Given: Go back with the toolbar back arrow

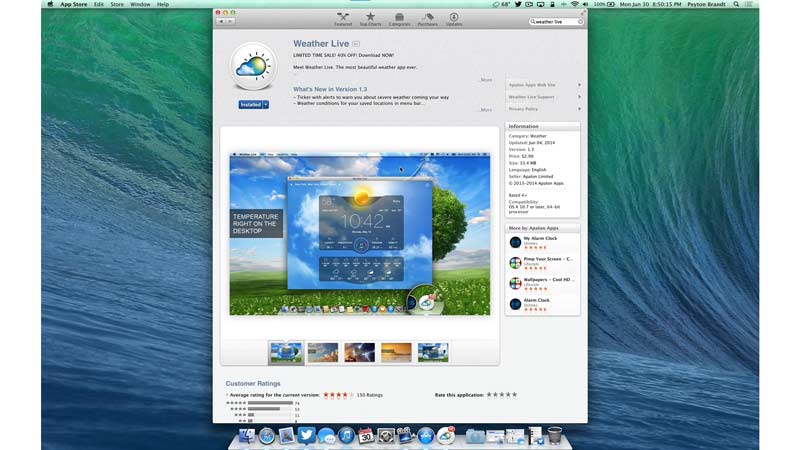Looking at the screenshot, I should [221, 21].
